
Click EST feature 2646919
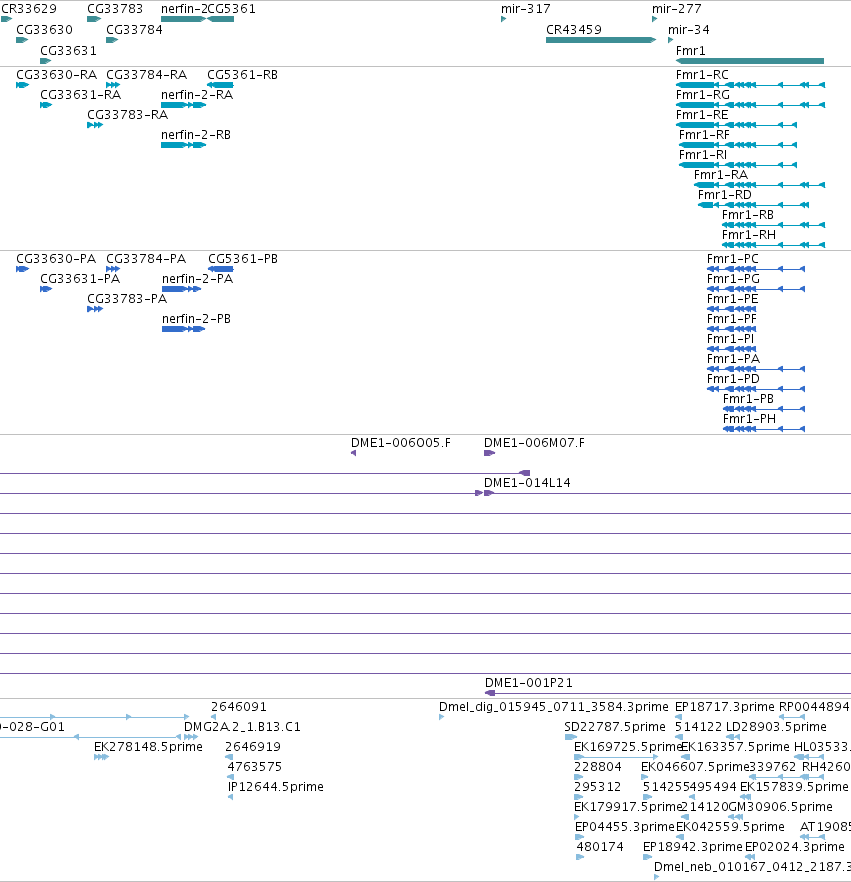pos(228,757)
